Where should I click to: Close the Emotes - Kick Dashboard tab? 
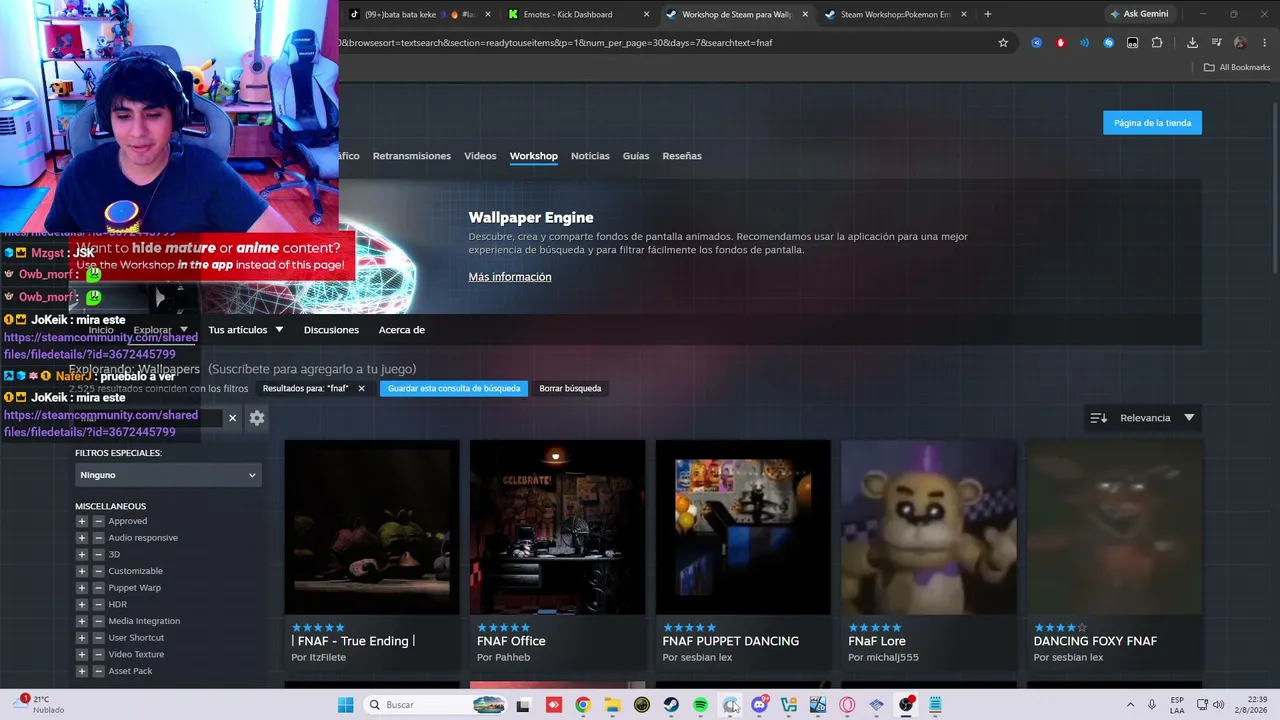(646, 14)
